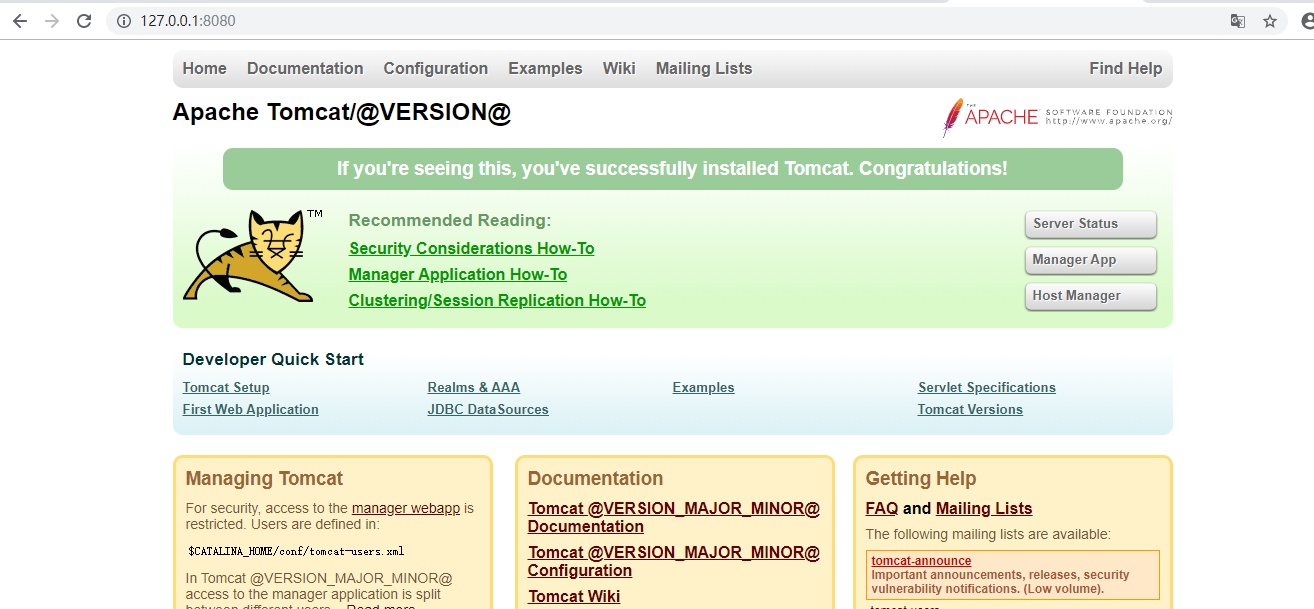1314x609 pixels.
Task: Open Clustering/Session Replication How-To link
Action: (497, 300)
